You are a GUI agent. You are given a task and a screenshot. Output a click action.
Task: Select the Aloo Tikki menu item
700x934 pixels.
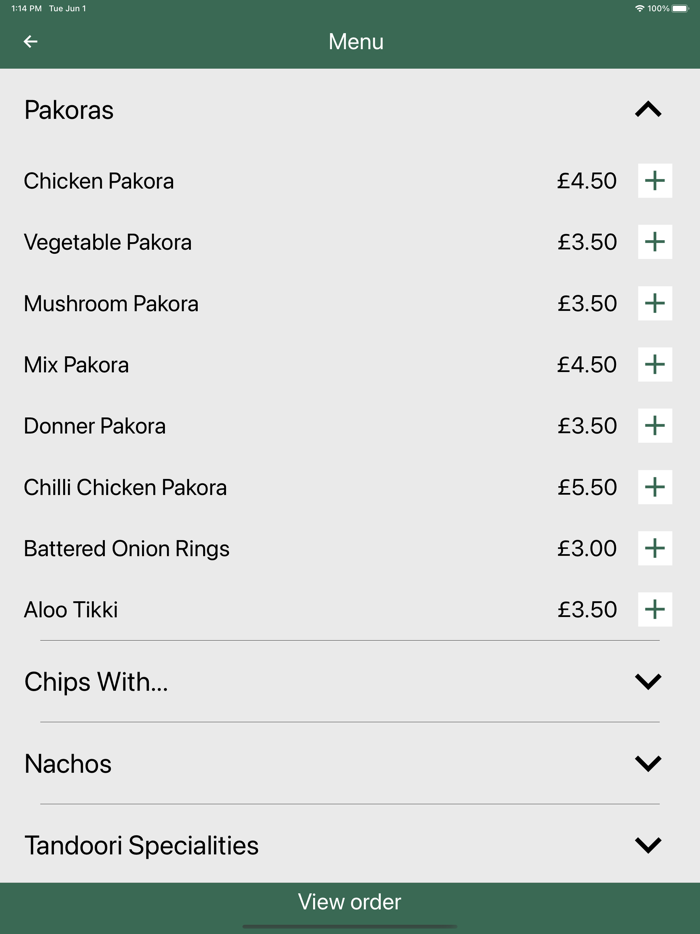pyautogui.click(x=70, y=609)
